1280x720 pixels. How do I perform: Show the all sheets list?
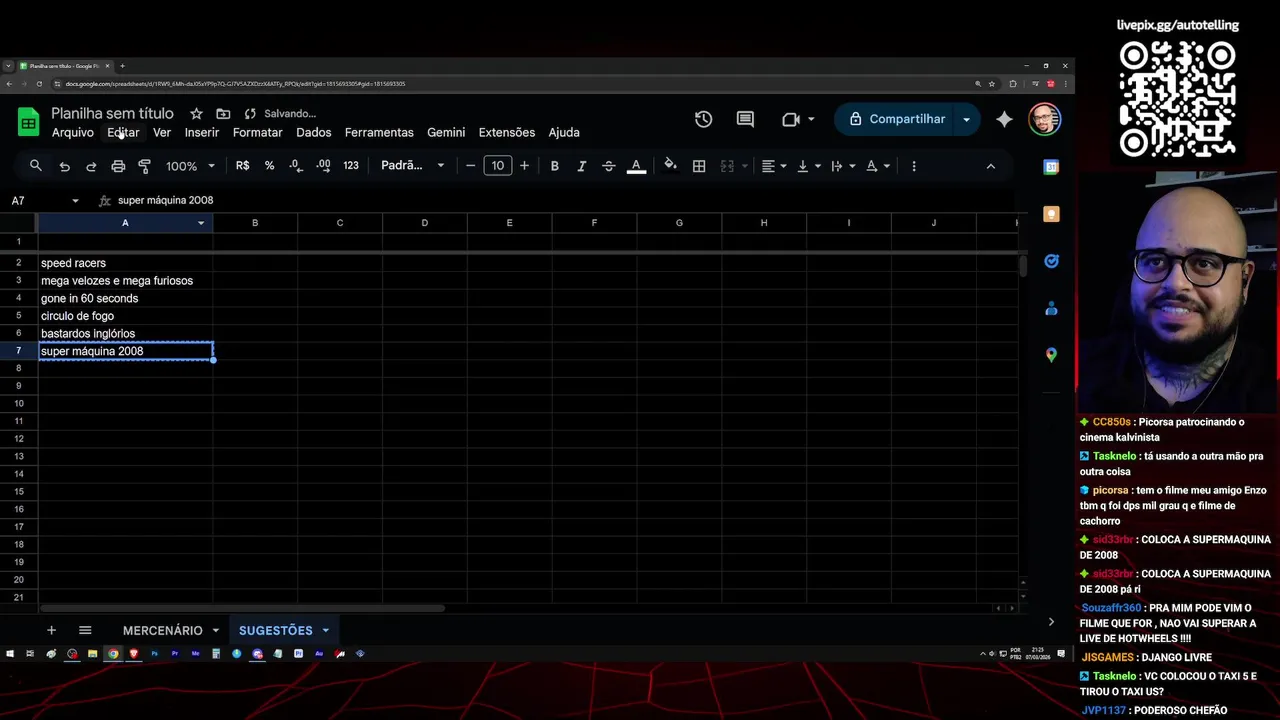coord(85,630)
